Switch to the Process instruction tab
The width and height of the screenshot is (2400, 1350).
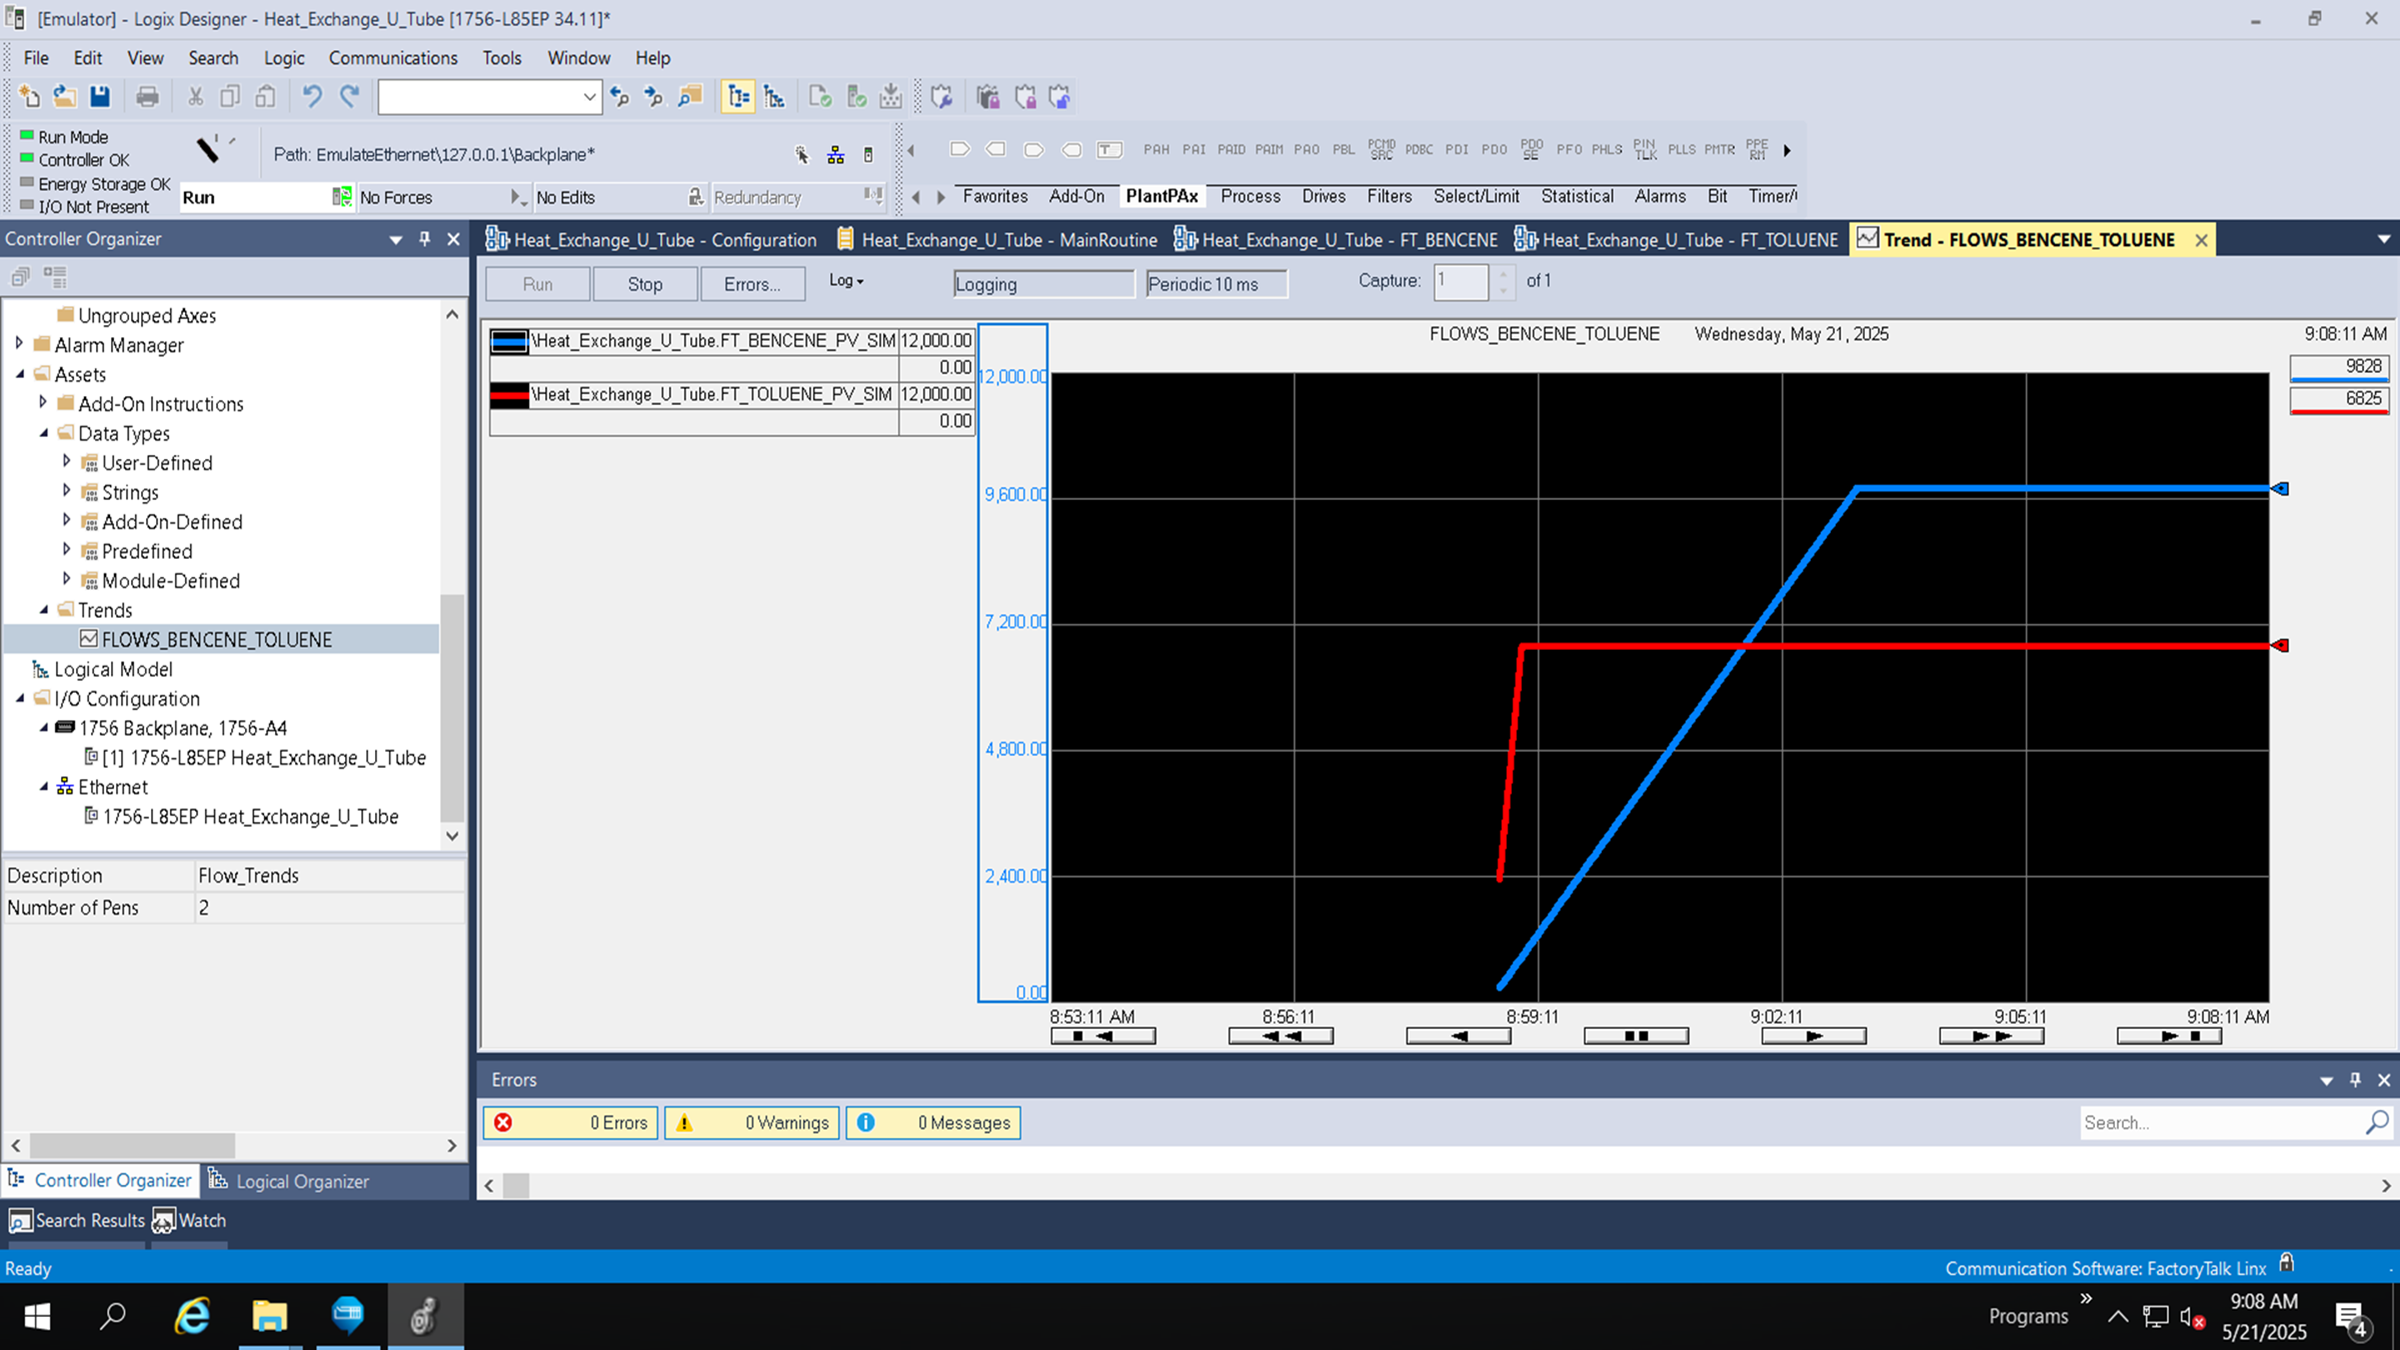[x=1250, y=196]
